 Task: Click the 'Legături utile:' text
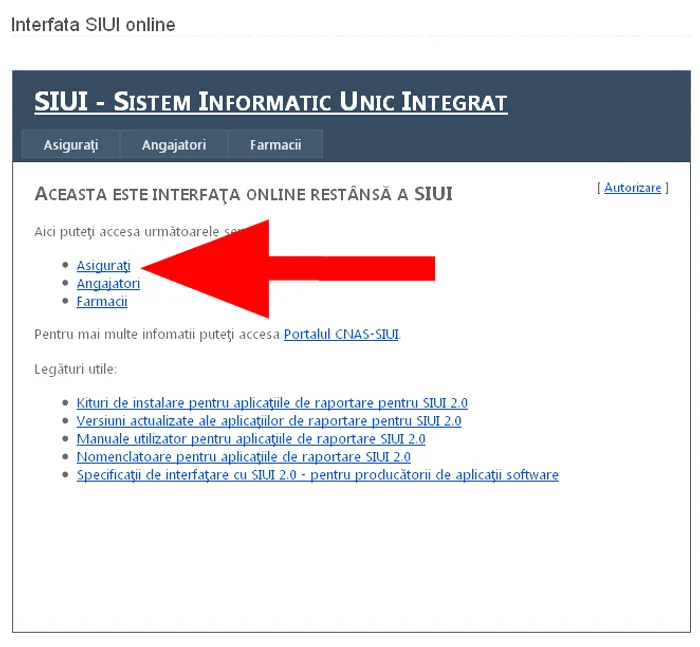pyautogui.click(x=75, y=369)
